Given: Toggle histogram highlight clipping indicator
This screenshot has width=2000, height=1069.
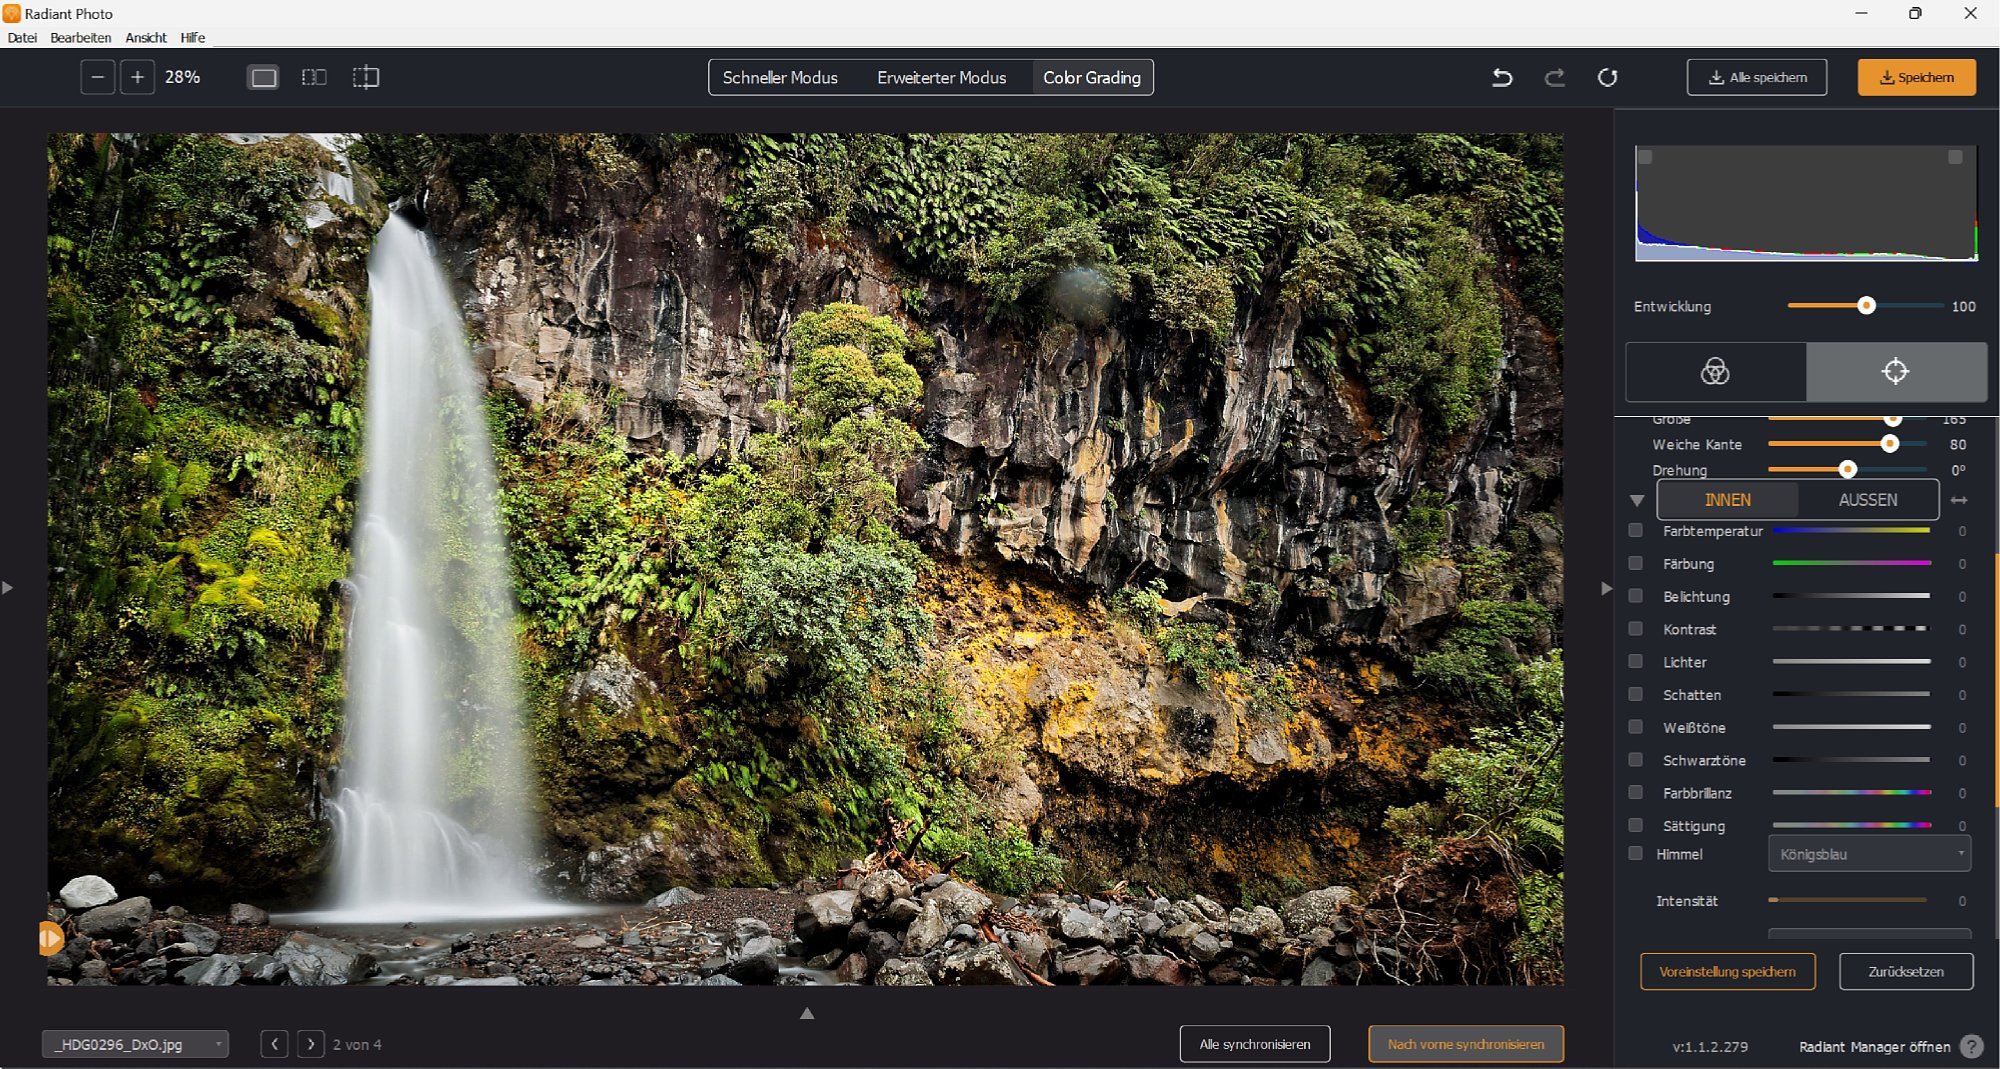Looking at the screenshot, I should pos(1955,157).
